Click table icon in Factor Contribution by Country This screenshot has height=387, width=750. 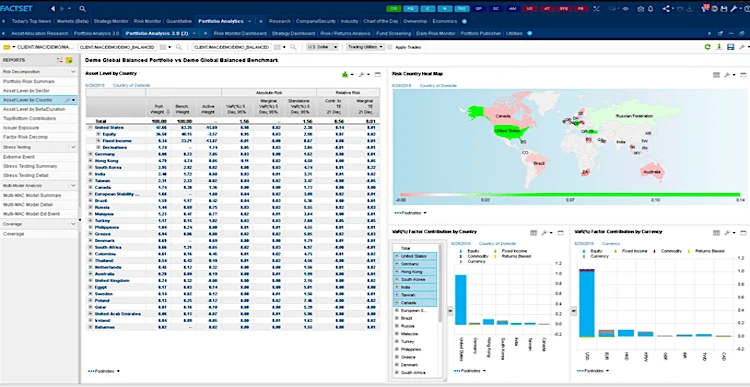pyautogui.click(x=533, y=232)
